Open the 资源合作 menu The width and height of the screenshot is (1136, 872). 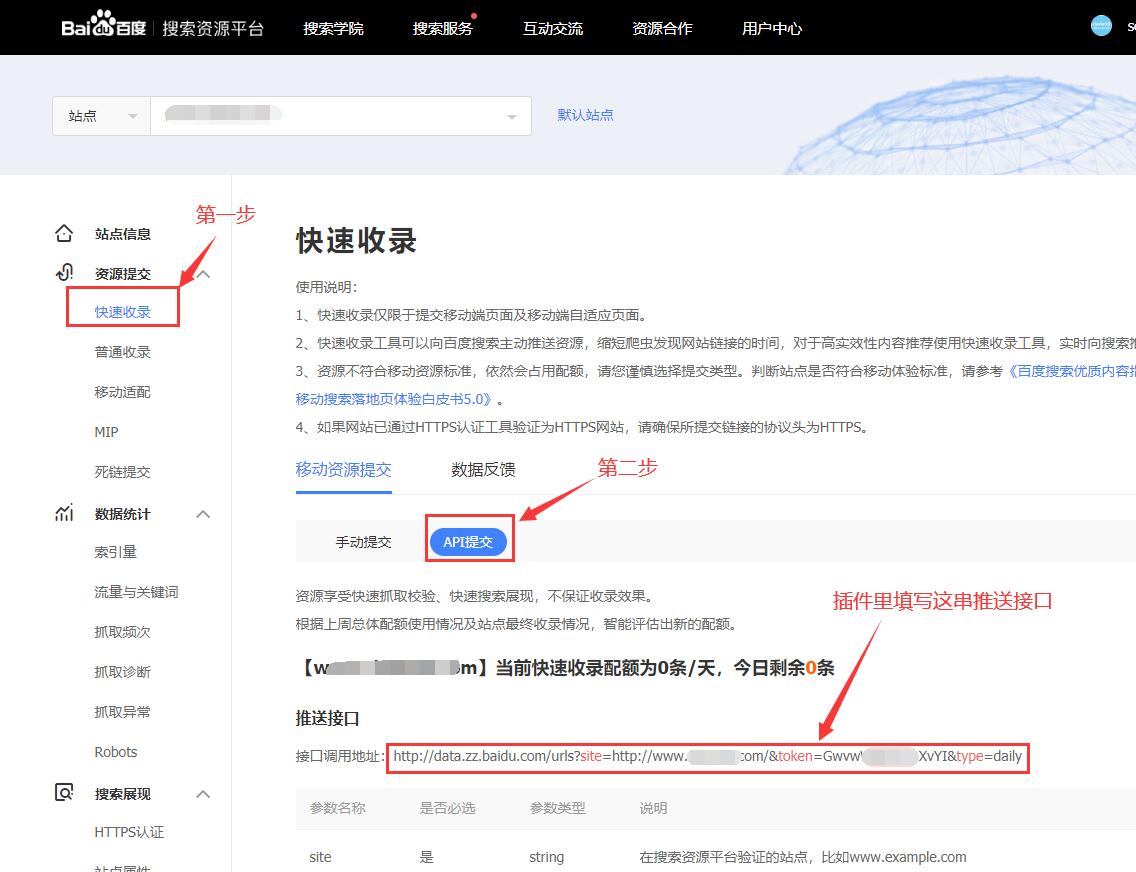coord(662,28)
